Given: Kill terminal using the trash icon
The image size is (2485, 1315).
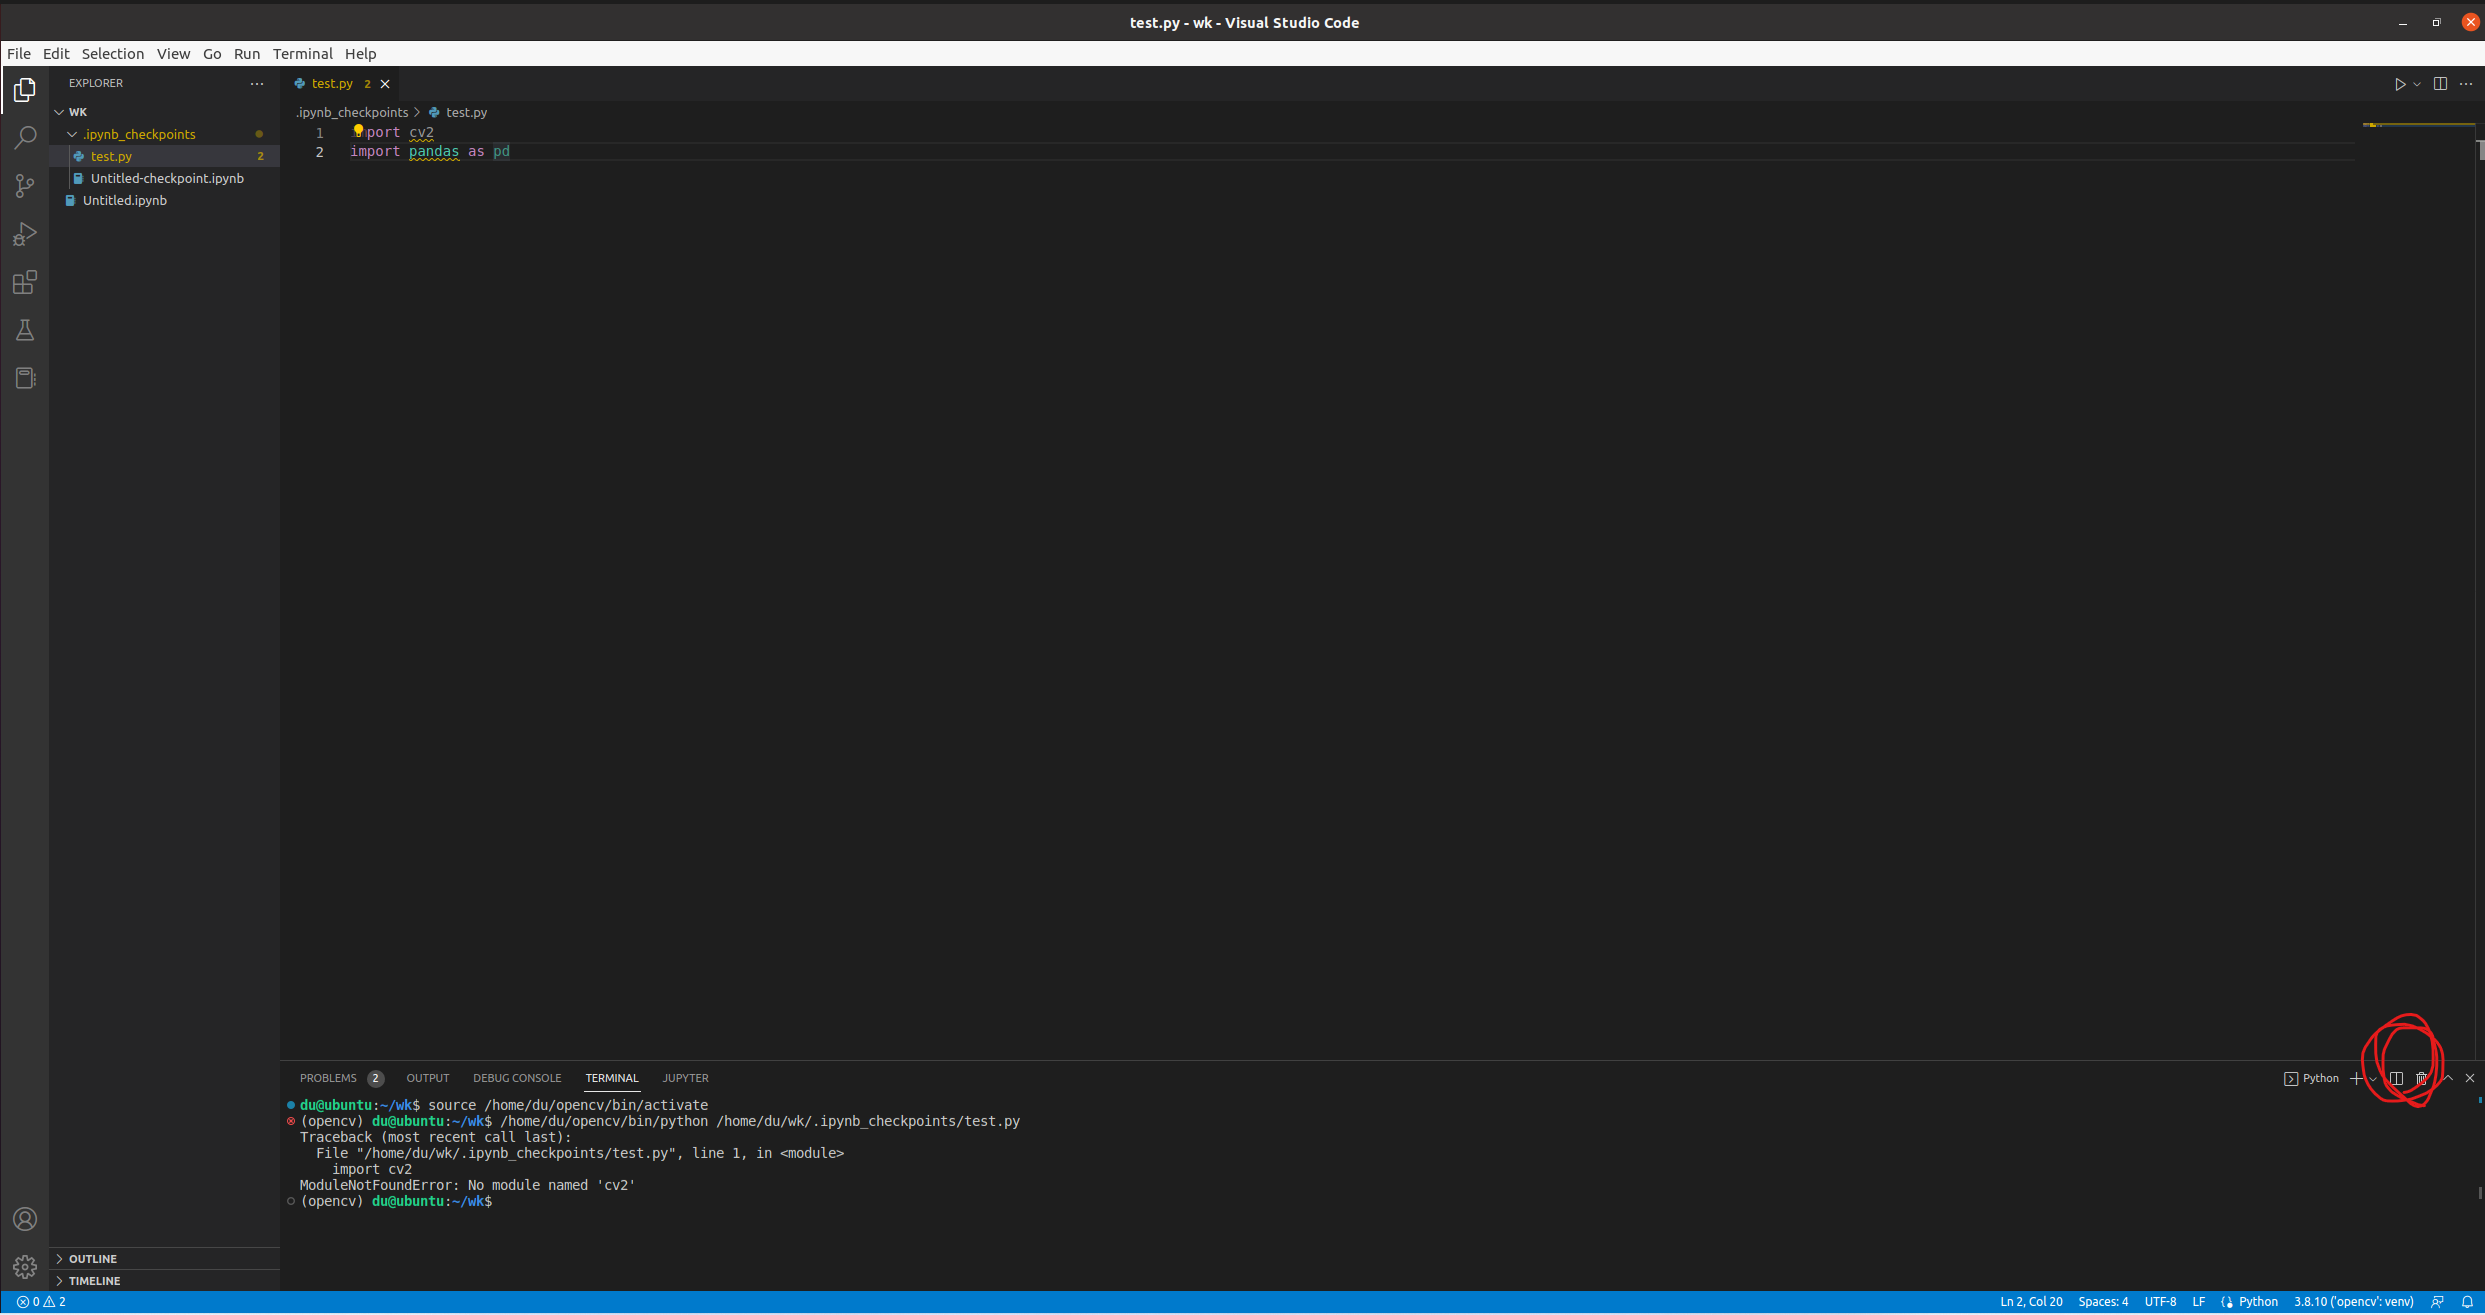Looking at the screenshot, I should 2421,1078.
